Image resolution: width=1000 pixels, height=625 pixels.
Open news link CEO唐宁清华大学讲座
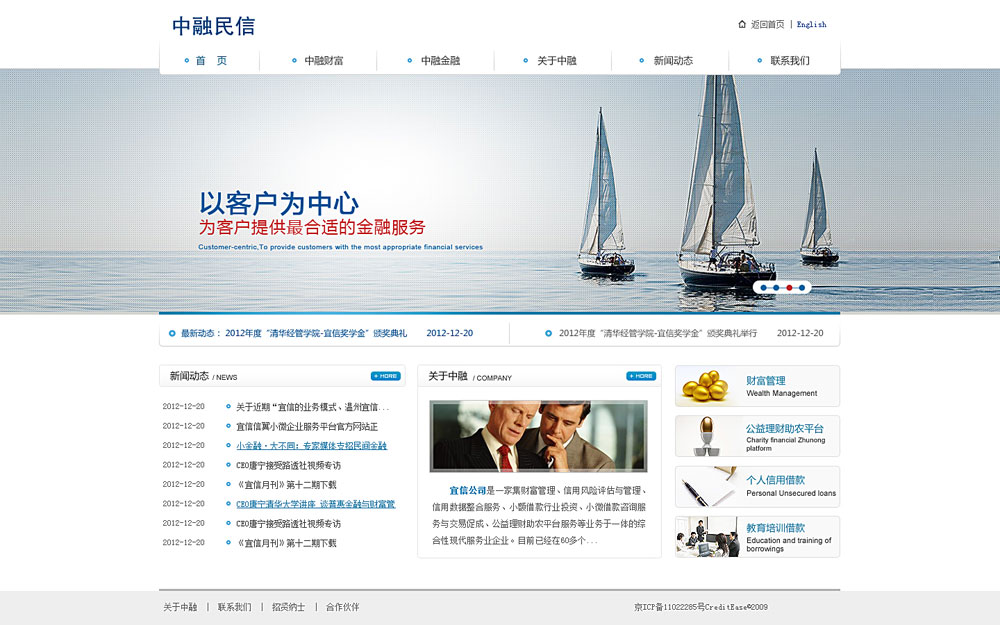coord(315,504)
